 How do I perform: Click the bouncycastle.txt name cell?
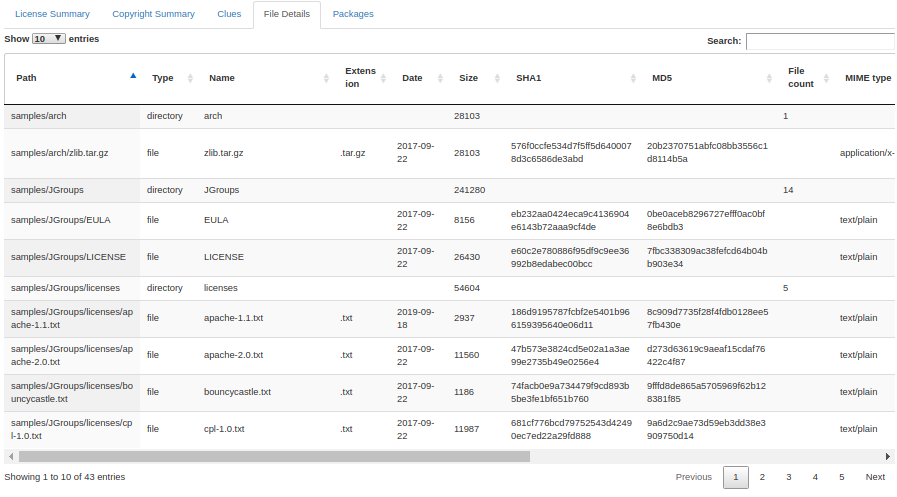click(x=237, y=392)
